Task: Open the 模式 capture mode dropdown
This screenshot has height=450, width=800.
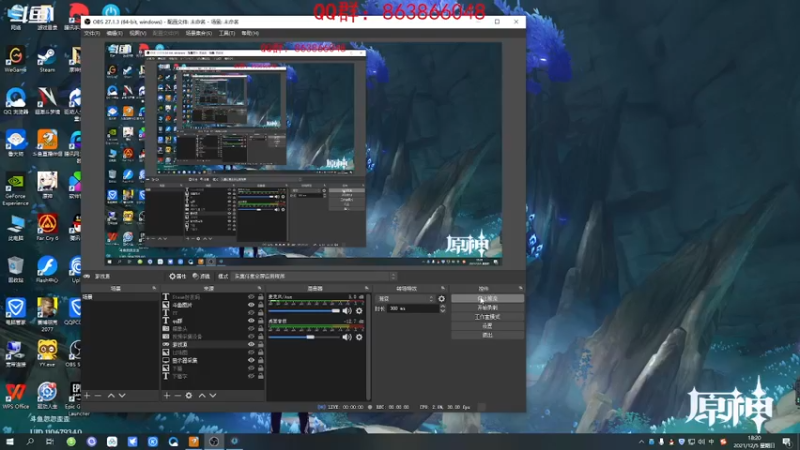Action: click(x=314, y=276)
